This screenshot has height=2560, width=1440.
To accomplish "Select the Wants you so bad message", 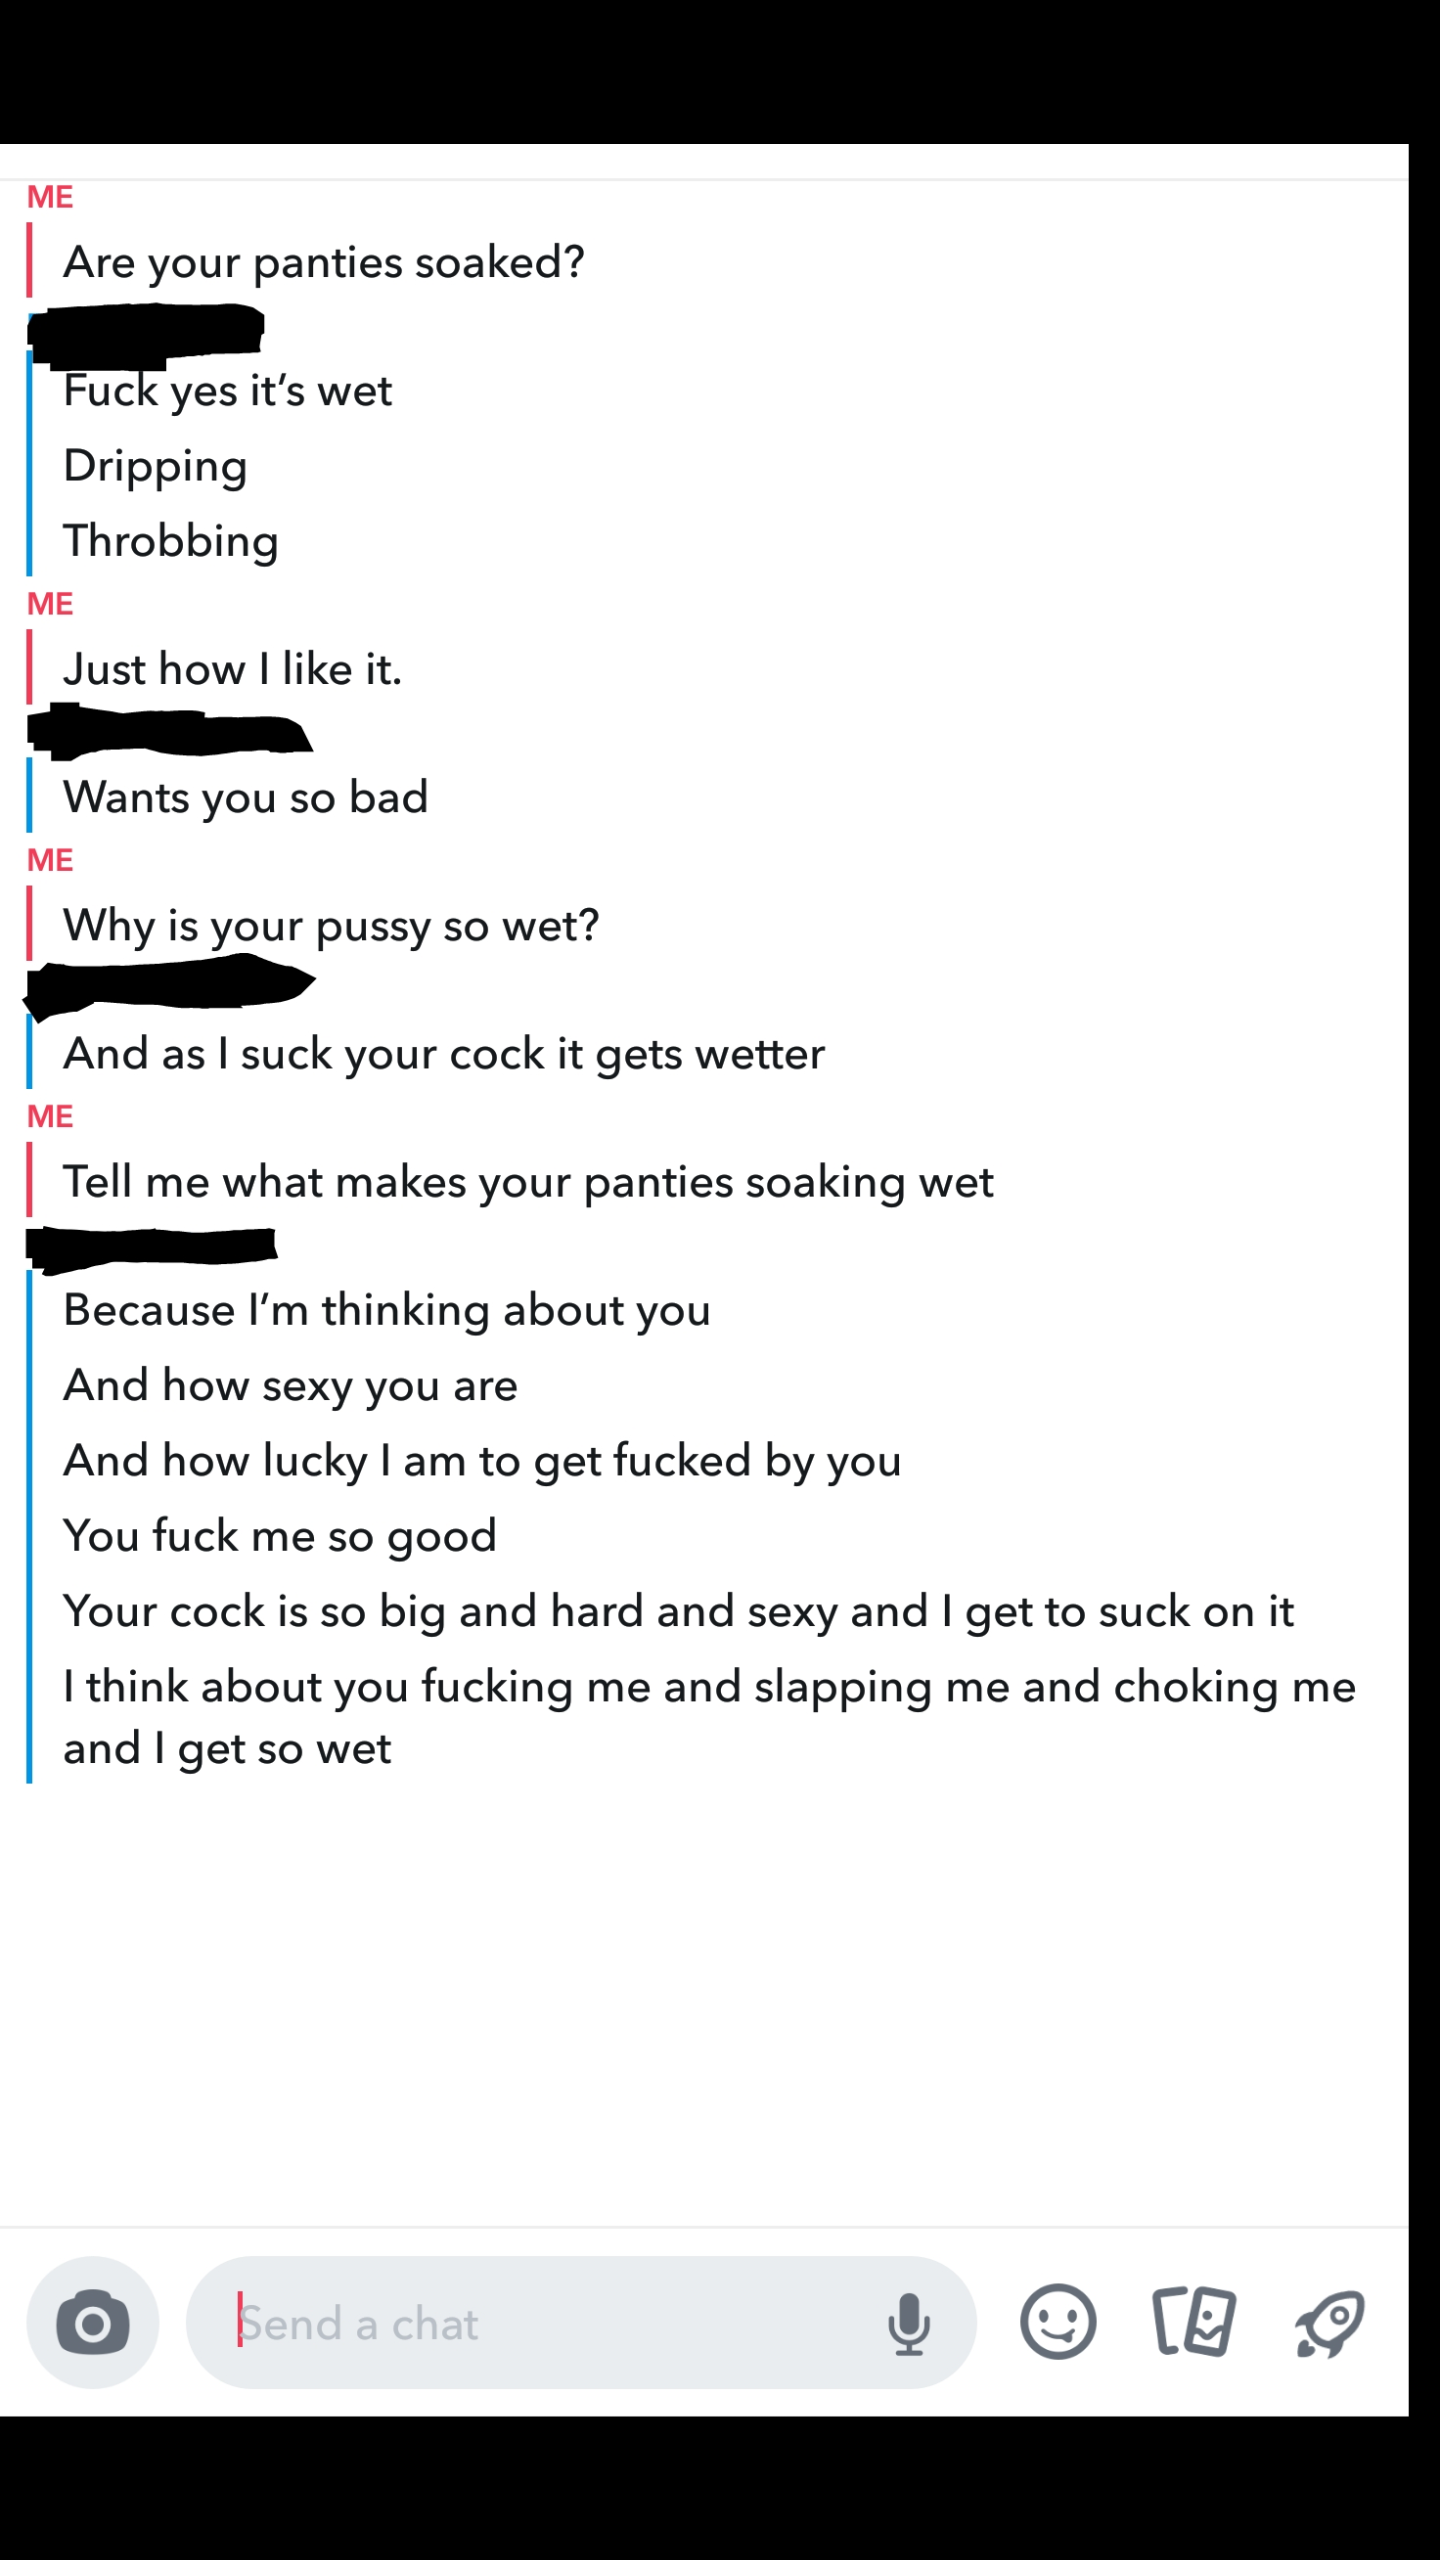I will coord(246,797).
